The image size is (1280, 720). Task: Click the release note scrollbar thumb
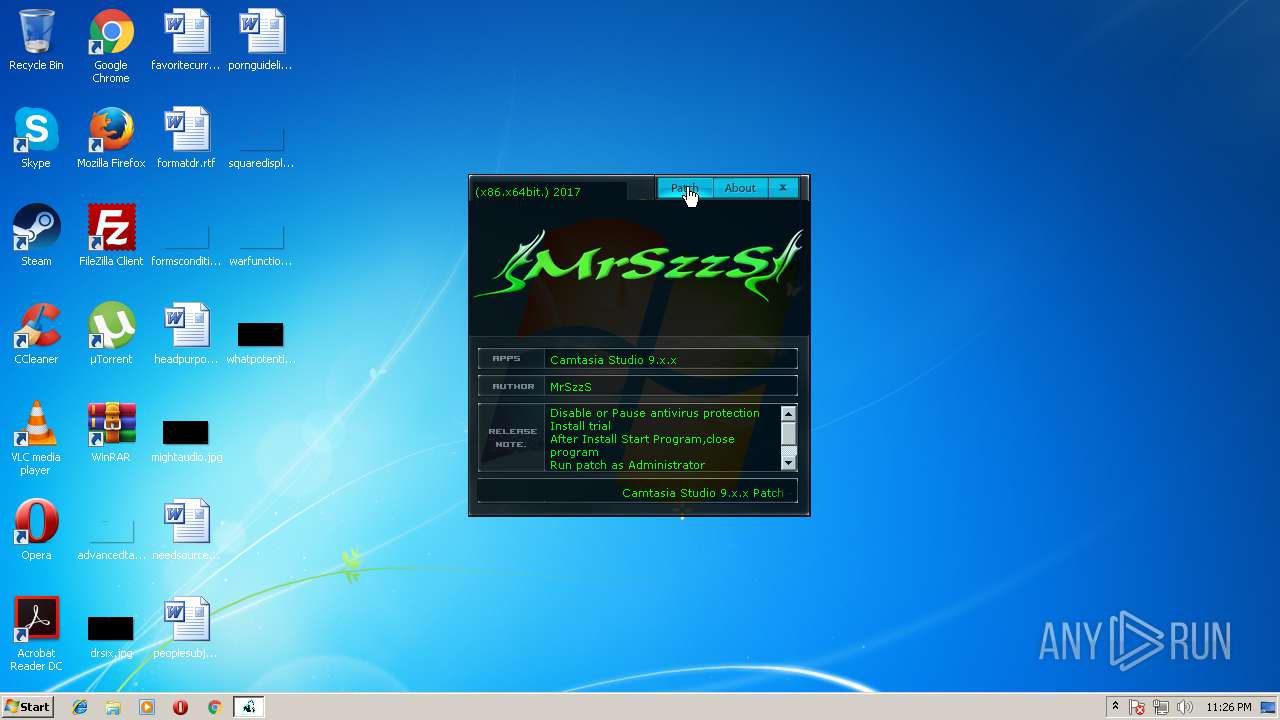[788, 433]
